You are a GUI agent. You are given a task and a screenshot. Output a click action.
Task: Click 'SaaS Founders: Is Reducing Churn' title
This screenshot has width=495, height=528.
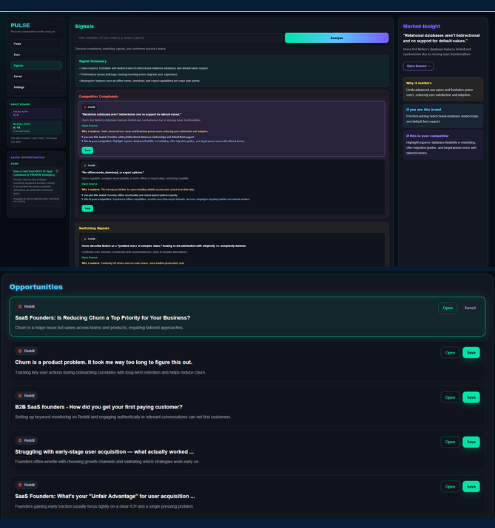[x=102, y=318]
